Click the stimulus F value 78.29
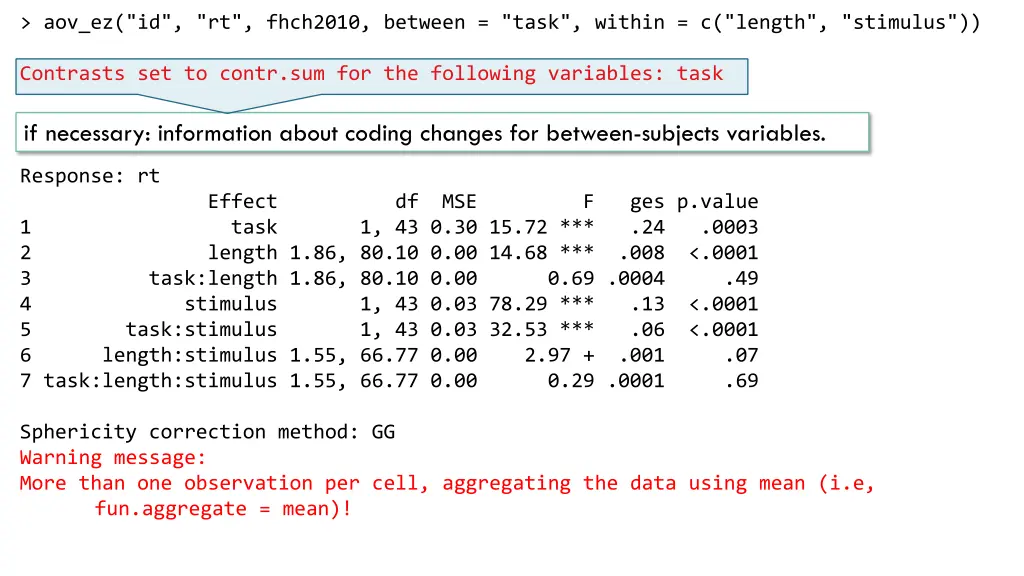1024x576 pixels. click(x=518, y=304)
